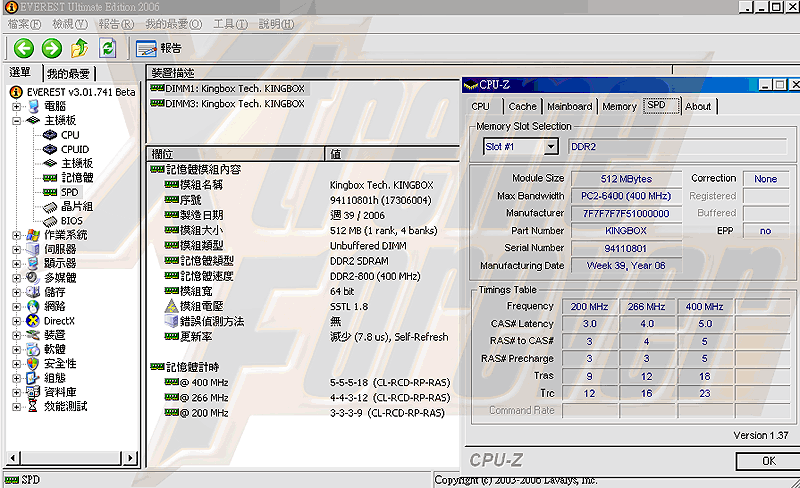The width and height of the screenshot is (800, 488).
Task: Expand the 電腦 tree node
Action: click(16, 106)
